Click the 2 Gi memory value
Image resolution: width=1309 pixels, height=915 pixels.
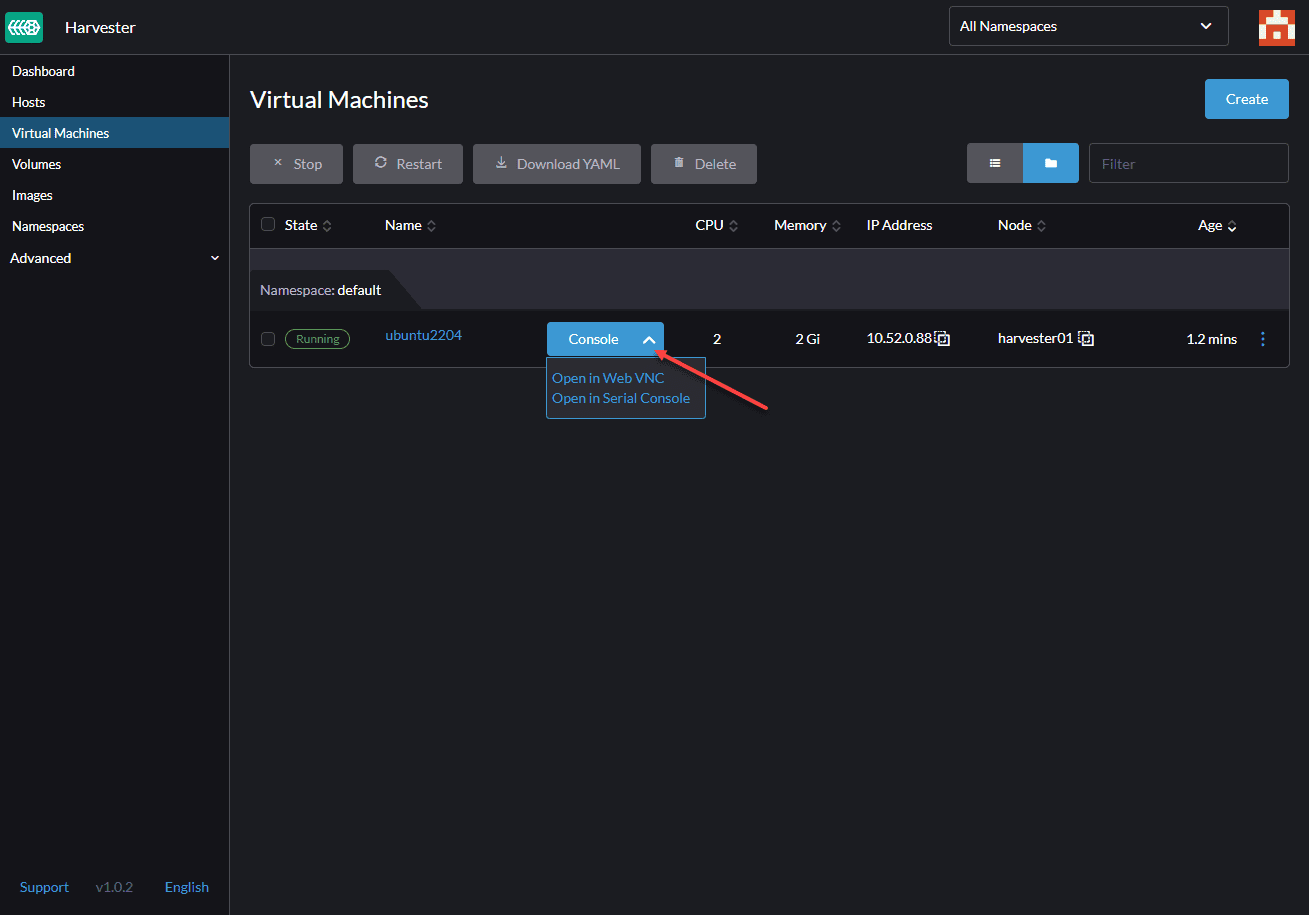coord(808,339)
